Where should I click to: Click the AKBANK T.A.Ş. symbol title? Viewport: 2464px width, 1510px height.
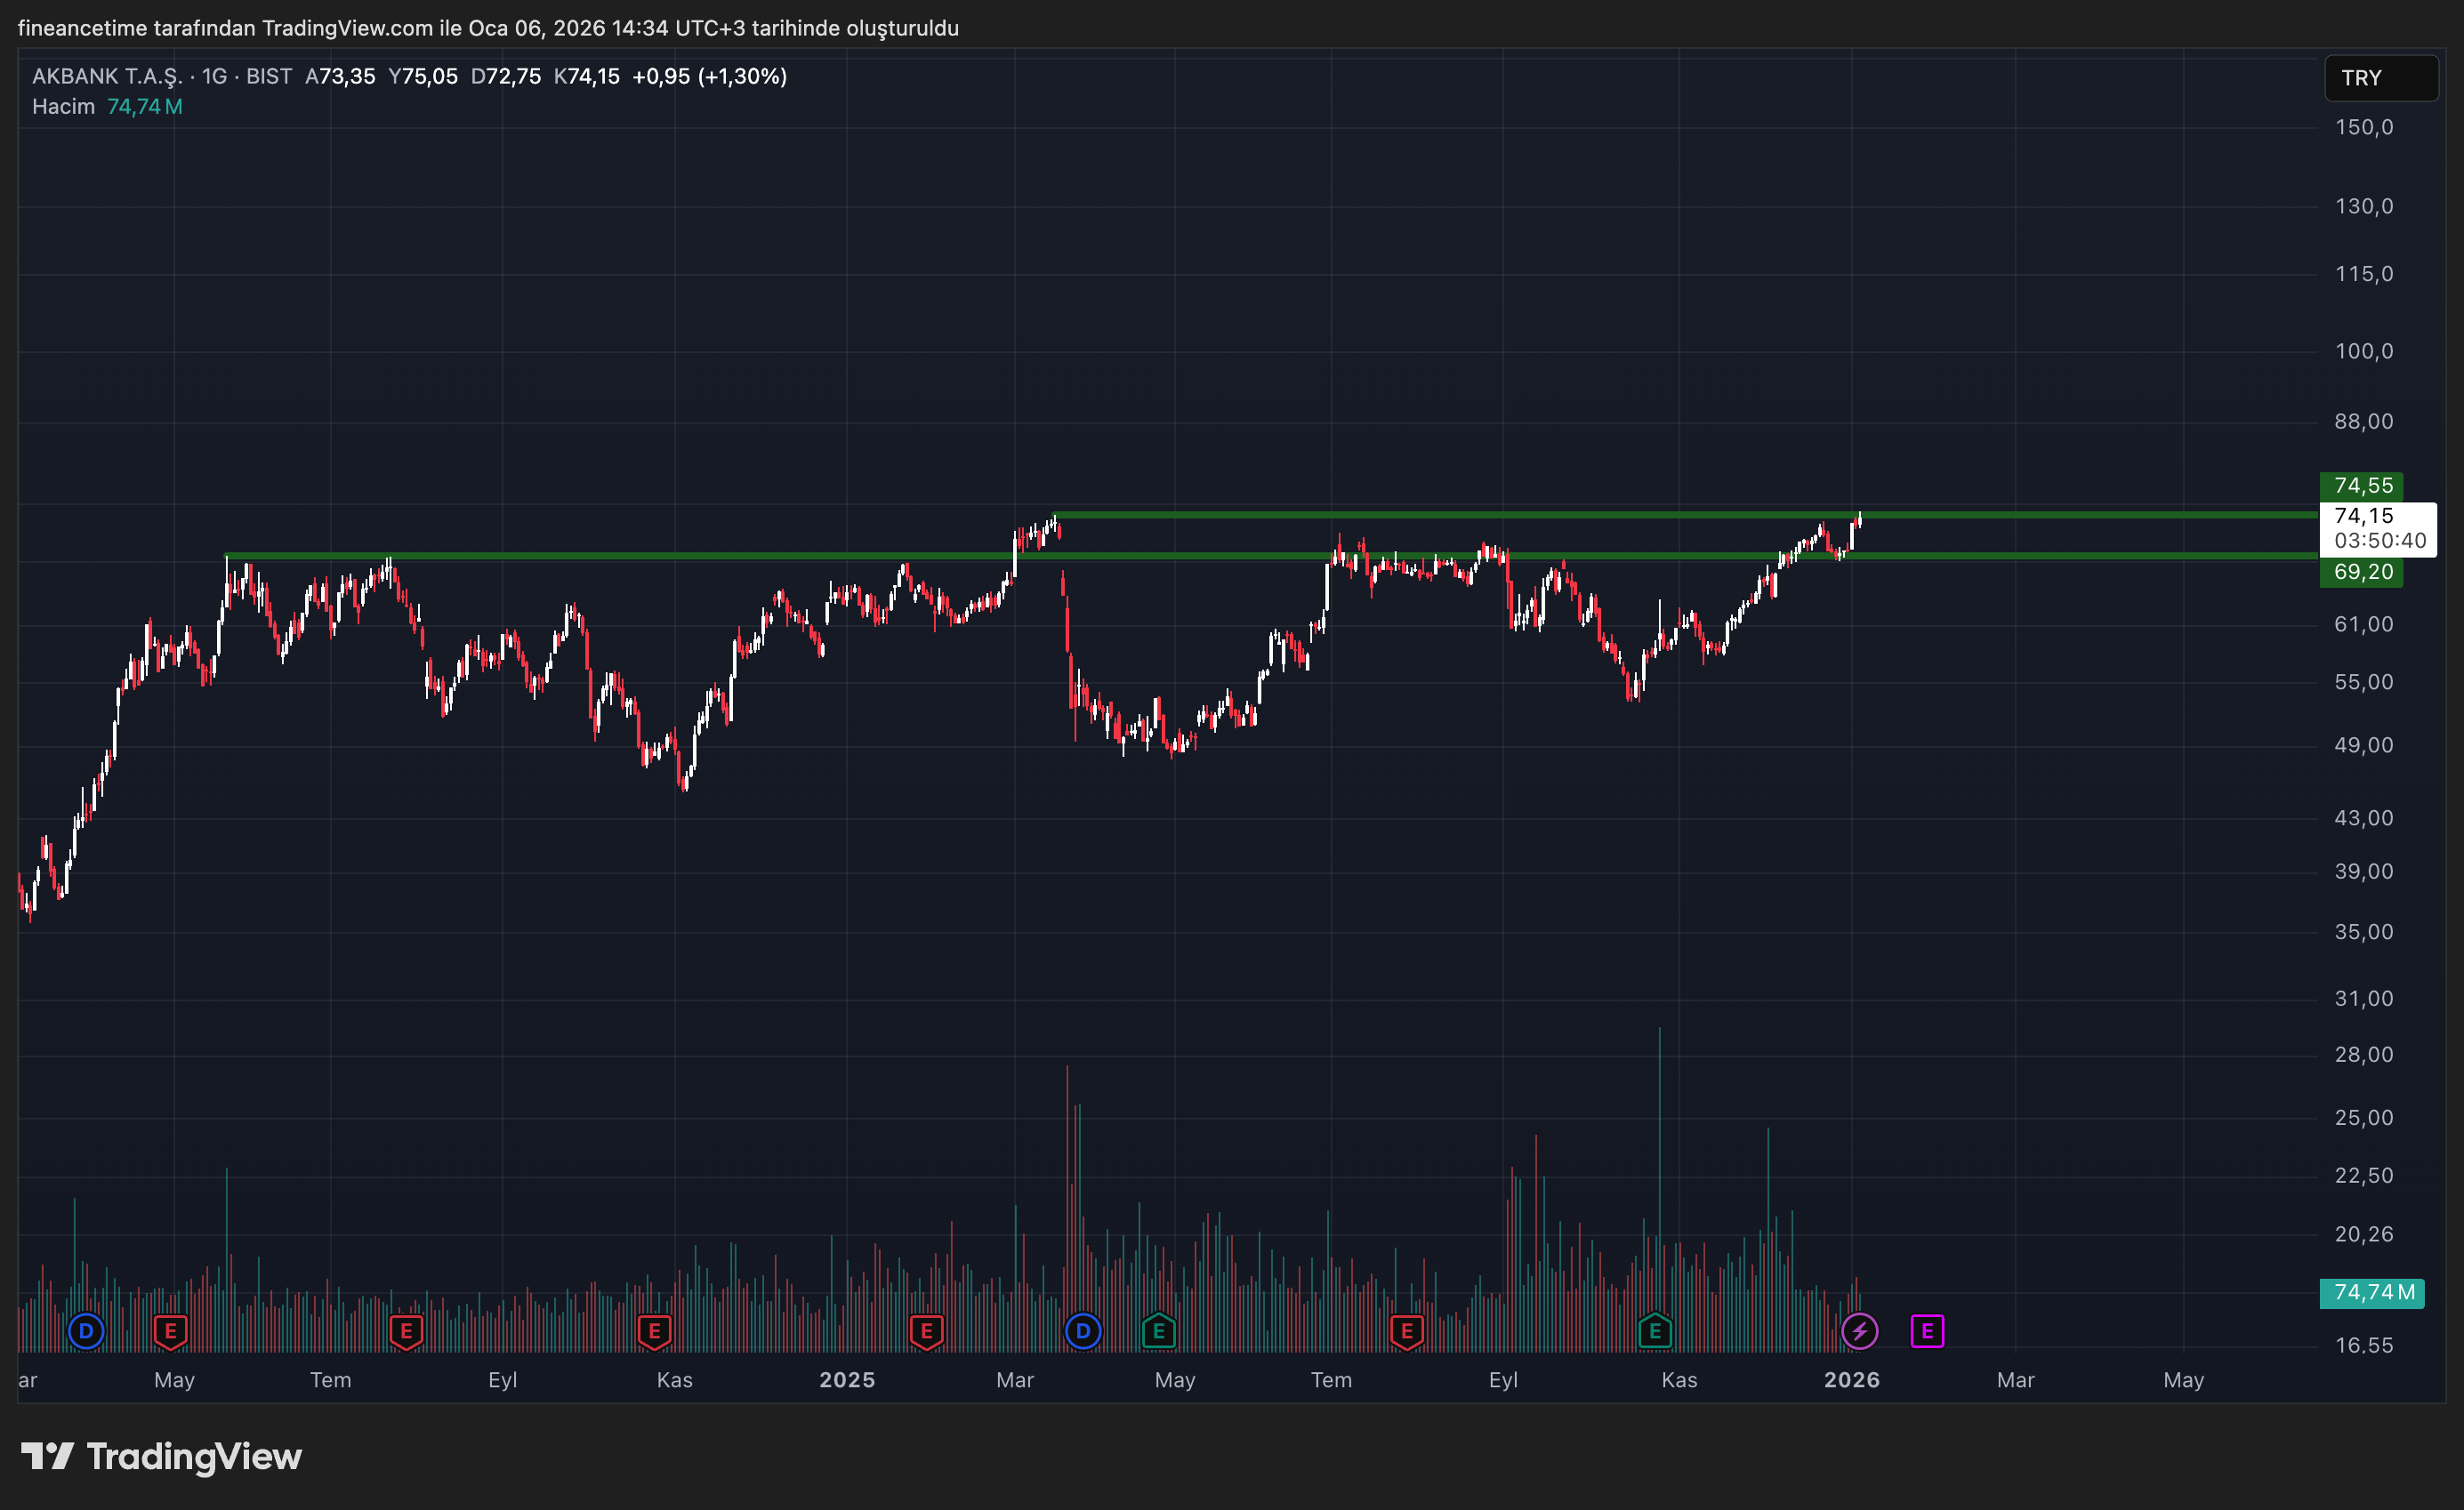point(106,76)
